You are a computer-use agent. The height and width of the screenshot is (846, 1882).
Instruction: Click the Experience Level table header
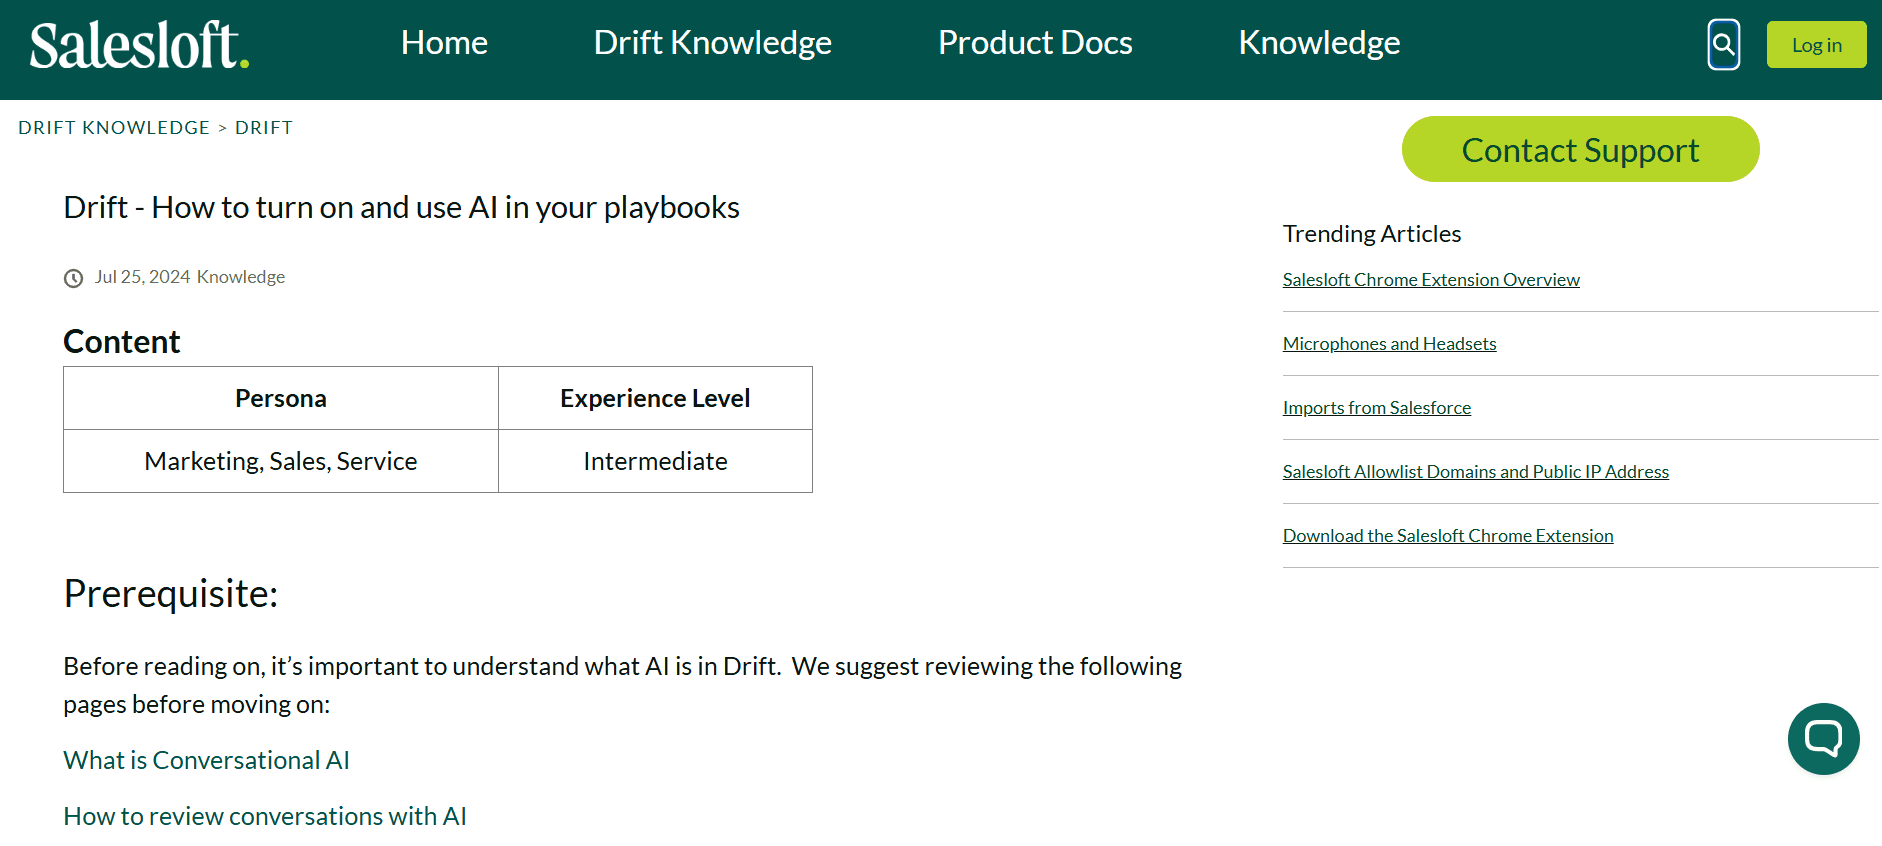[655, 398]
